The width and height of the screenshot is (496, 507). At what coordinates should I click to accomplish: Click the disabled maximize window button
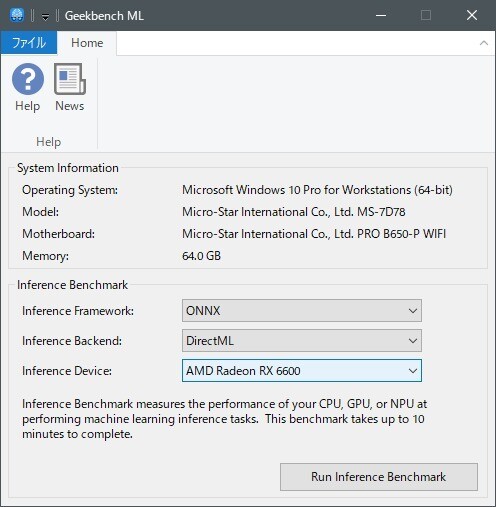pyautogui.click(x=426, y=15)
